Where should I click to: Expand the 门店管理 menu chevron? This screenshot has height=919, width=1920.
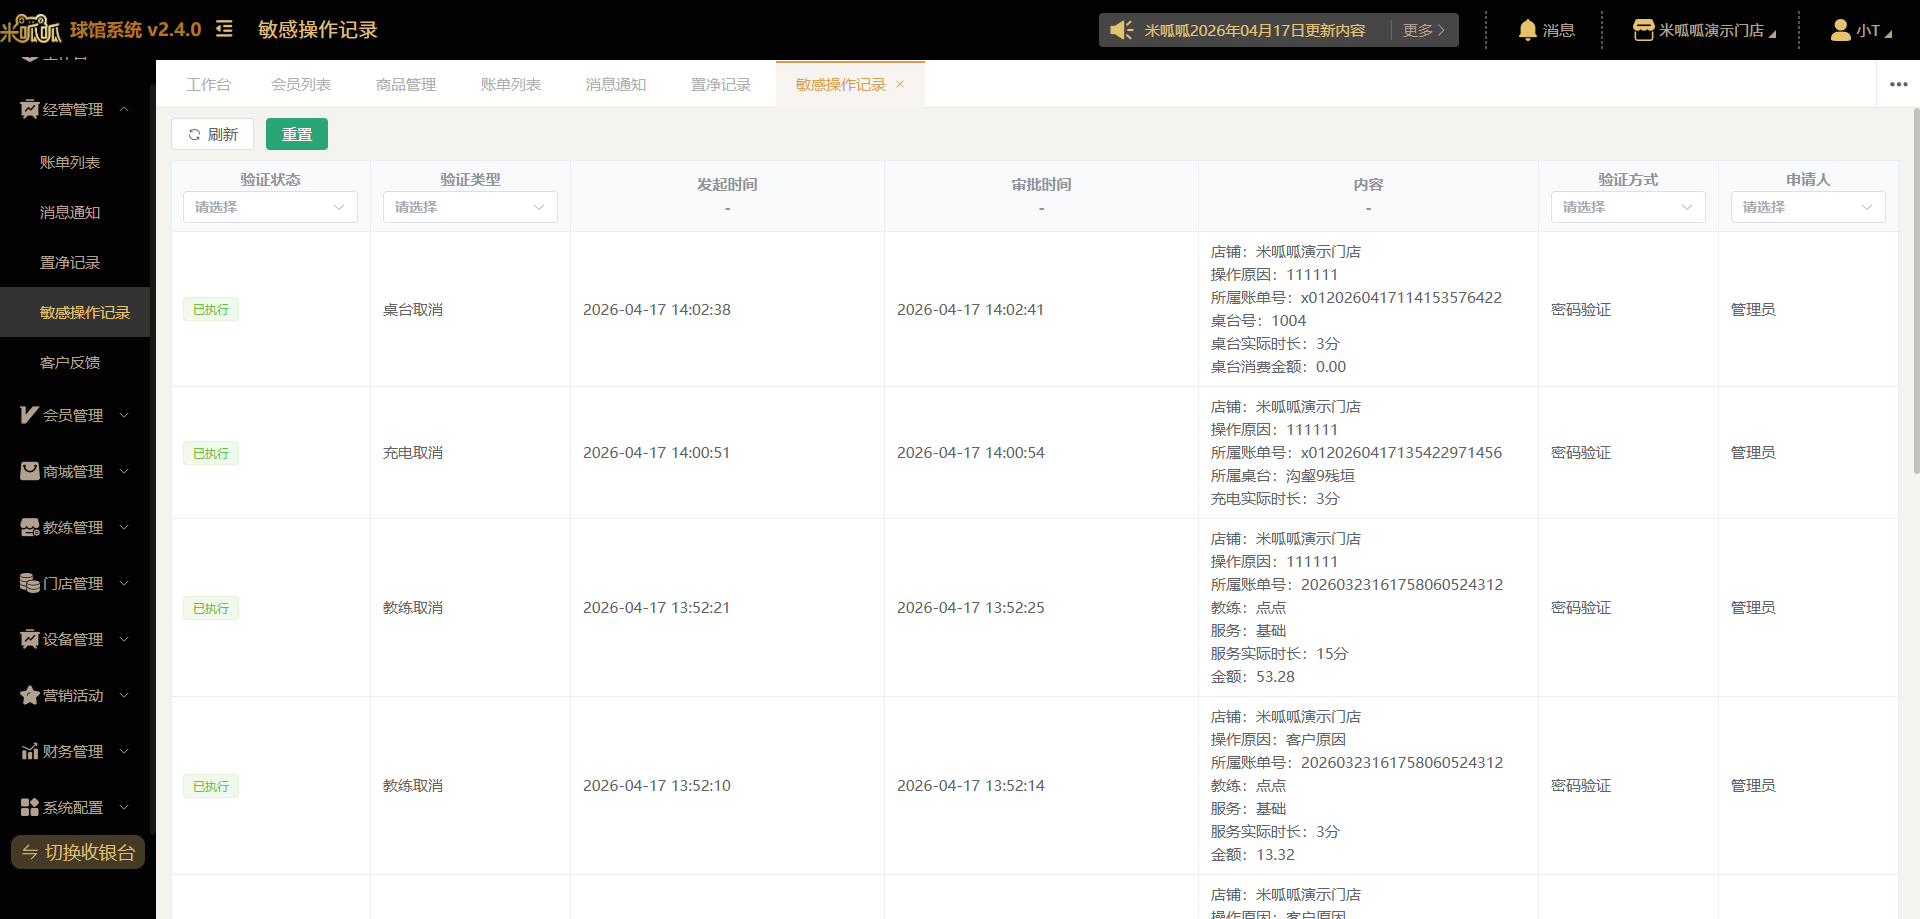click(124, 583)
